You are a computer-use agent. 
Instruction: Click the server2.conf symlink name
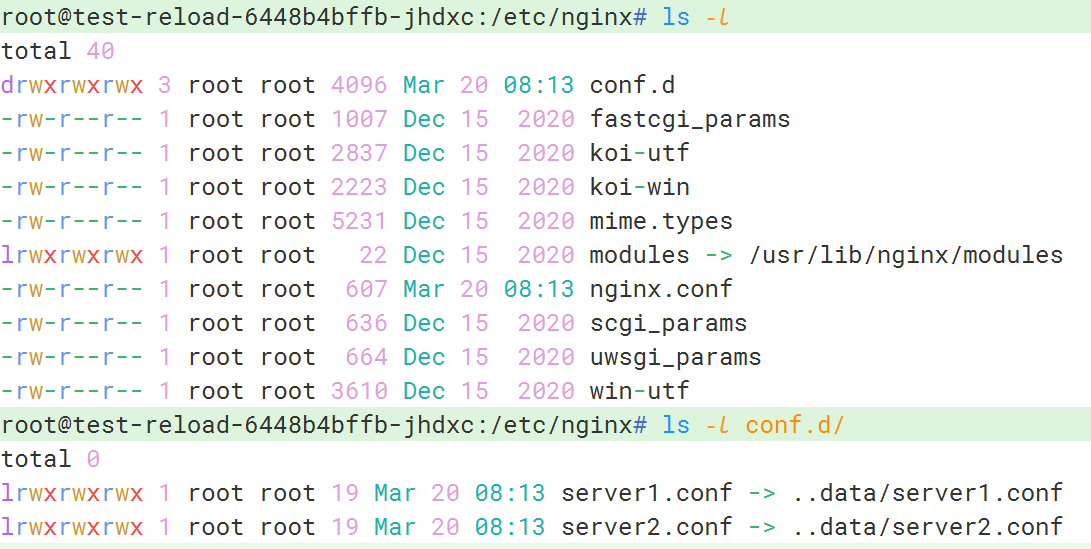pyautogui.click(x=646, y=527)
